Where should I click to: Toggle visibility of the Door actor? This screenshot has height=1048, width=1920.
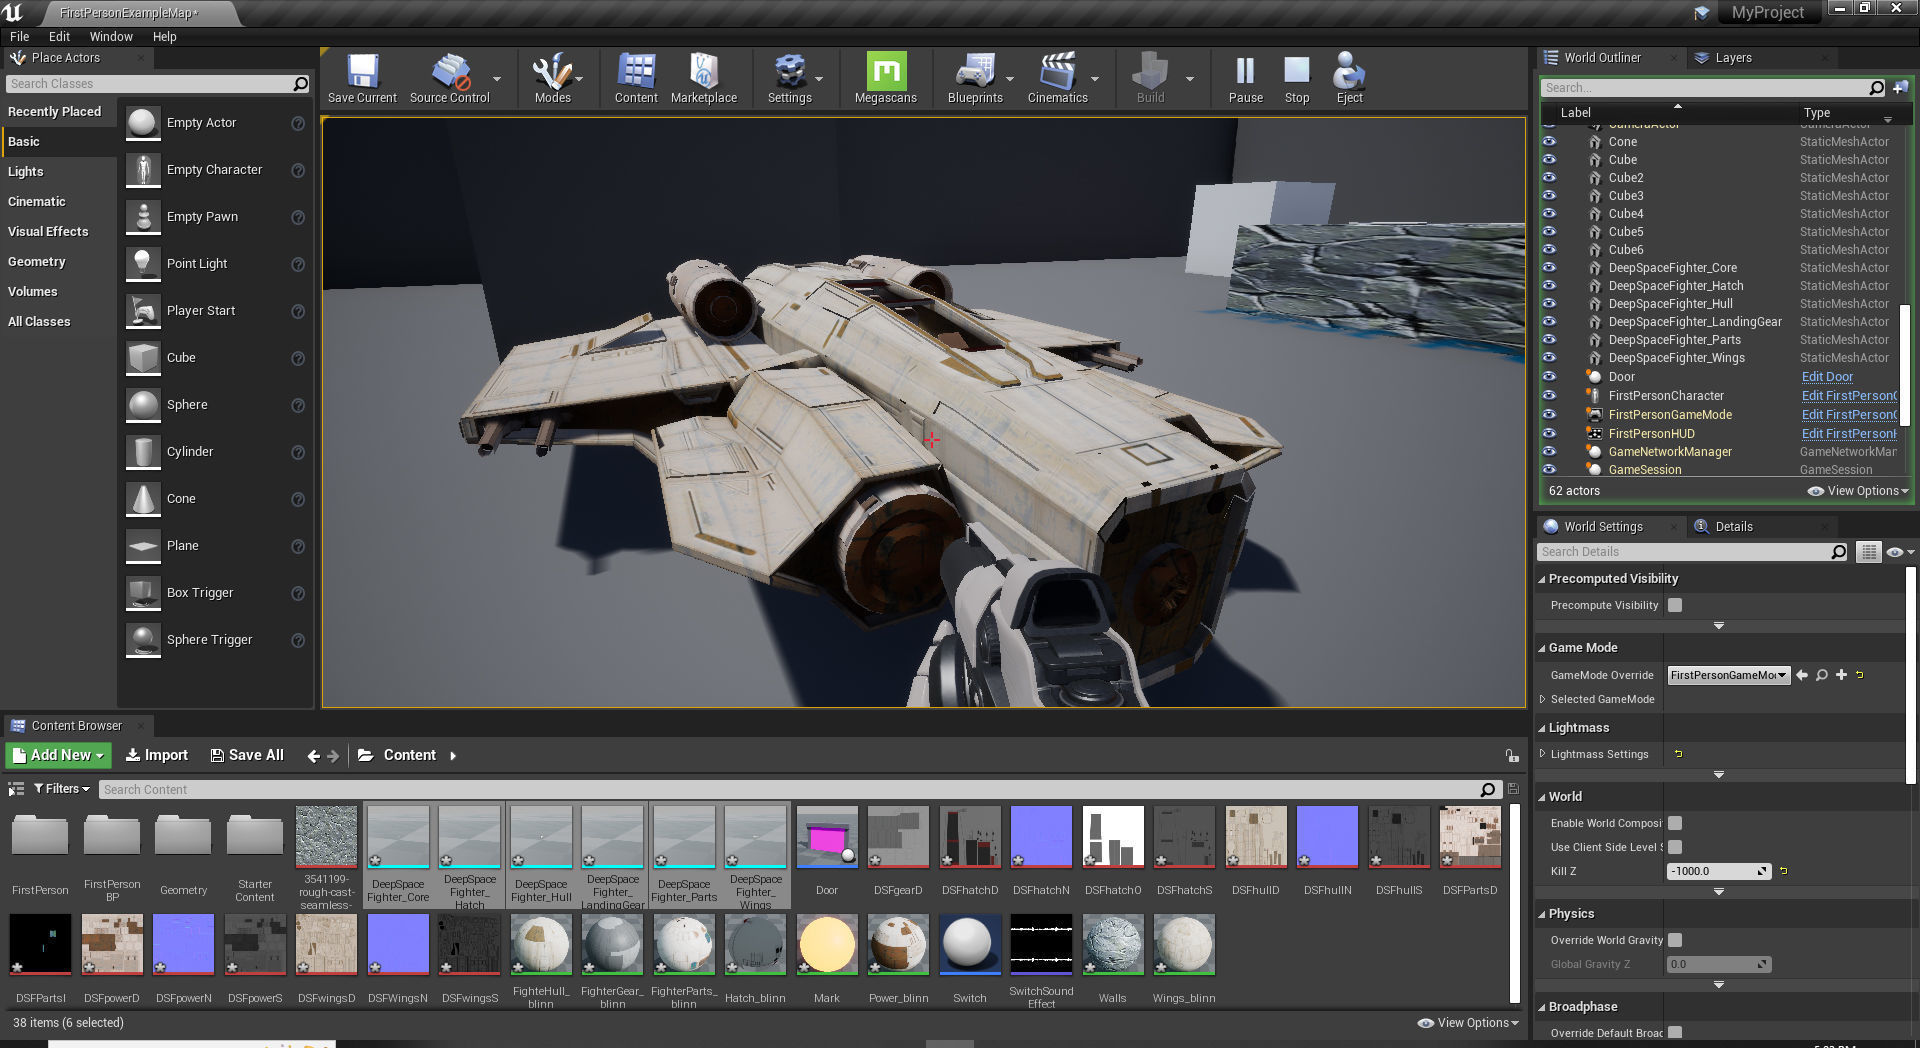1549,377
